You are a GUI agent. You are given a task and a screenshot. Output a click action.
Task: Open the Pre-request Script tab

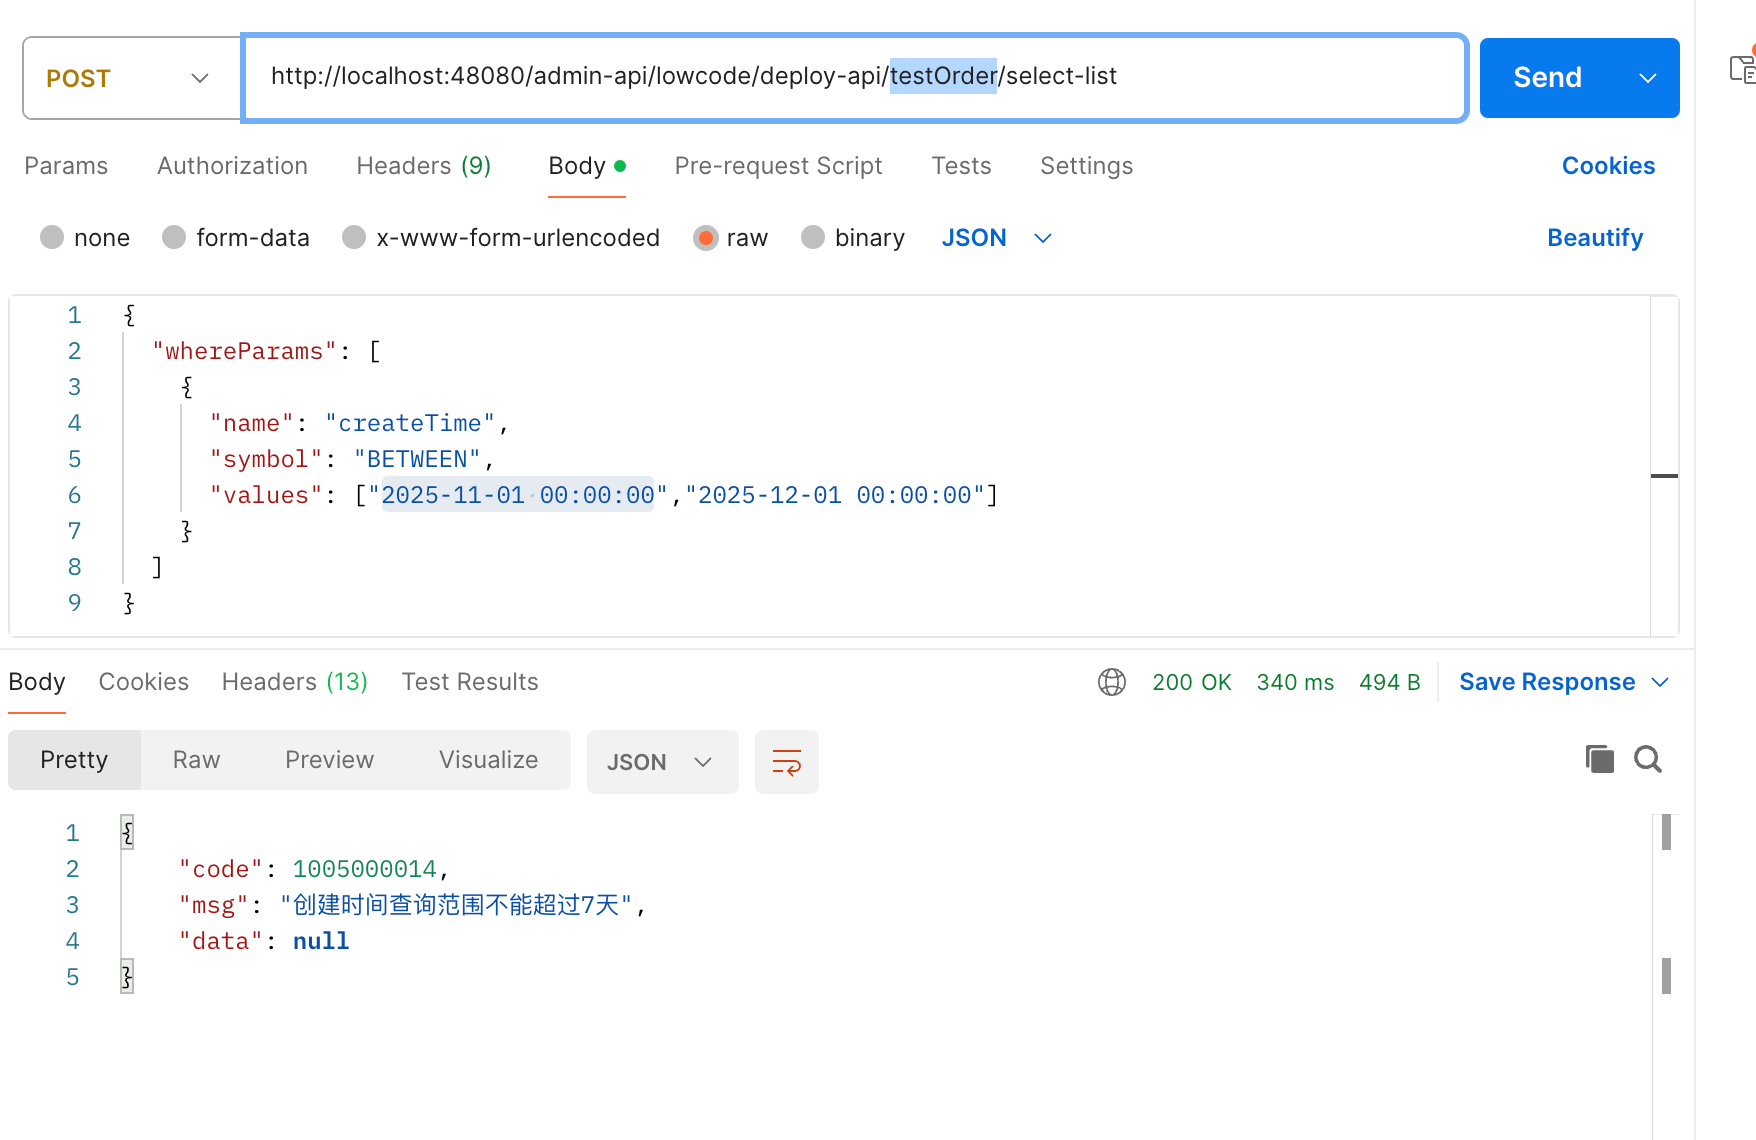[x=778, y=166]
